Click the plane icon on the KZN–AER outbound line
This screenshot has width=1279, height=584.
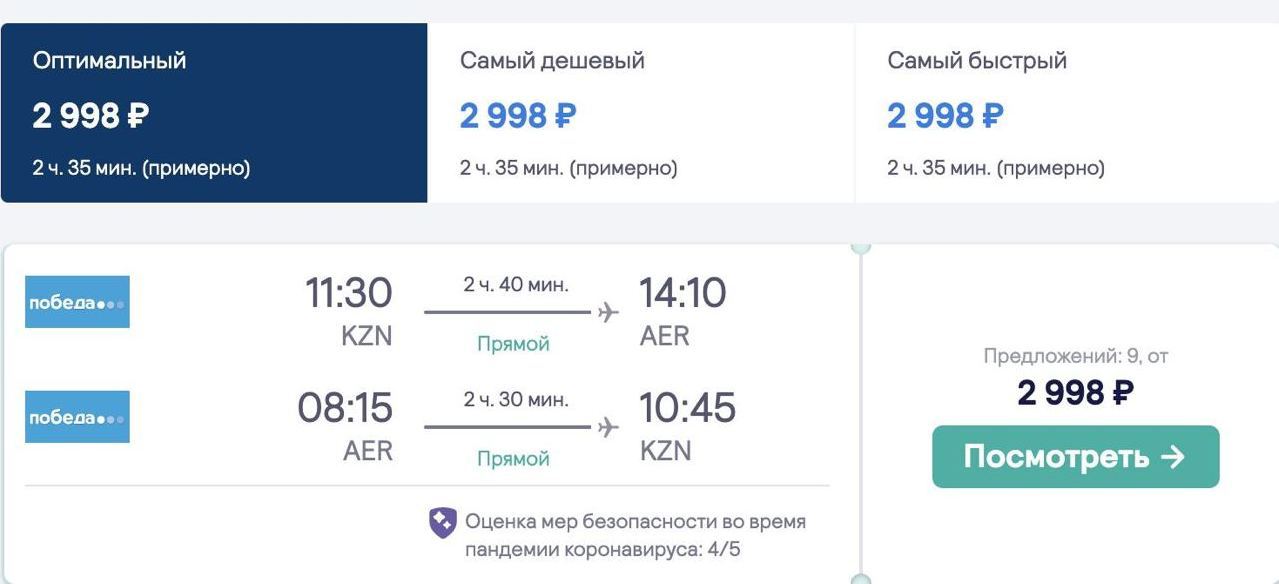[608, 313]
